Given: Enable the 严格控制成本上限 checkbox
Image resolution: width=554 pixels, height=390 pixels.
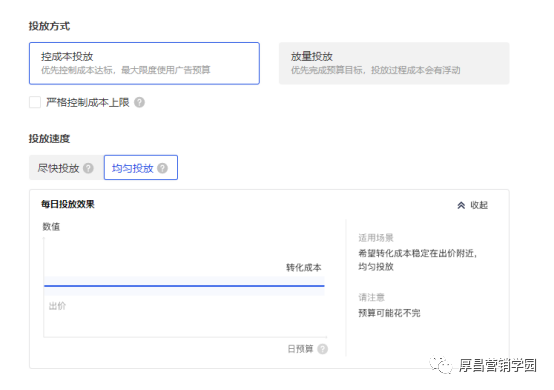Looking at the screenshot, I should tap(35, 102).
